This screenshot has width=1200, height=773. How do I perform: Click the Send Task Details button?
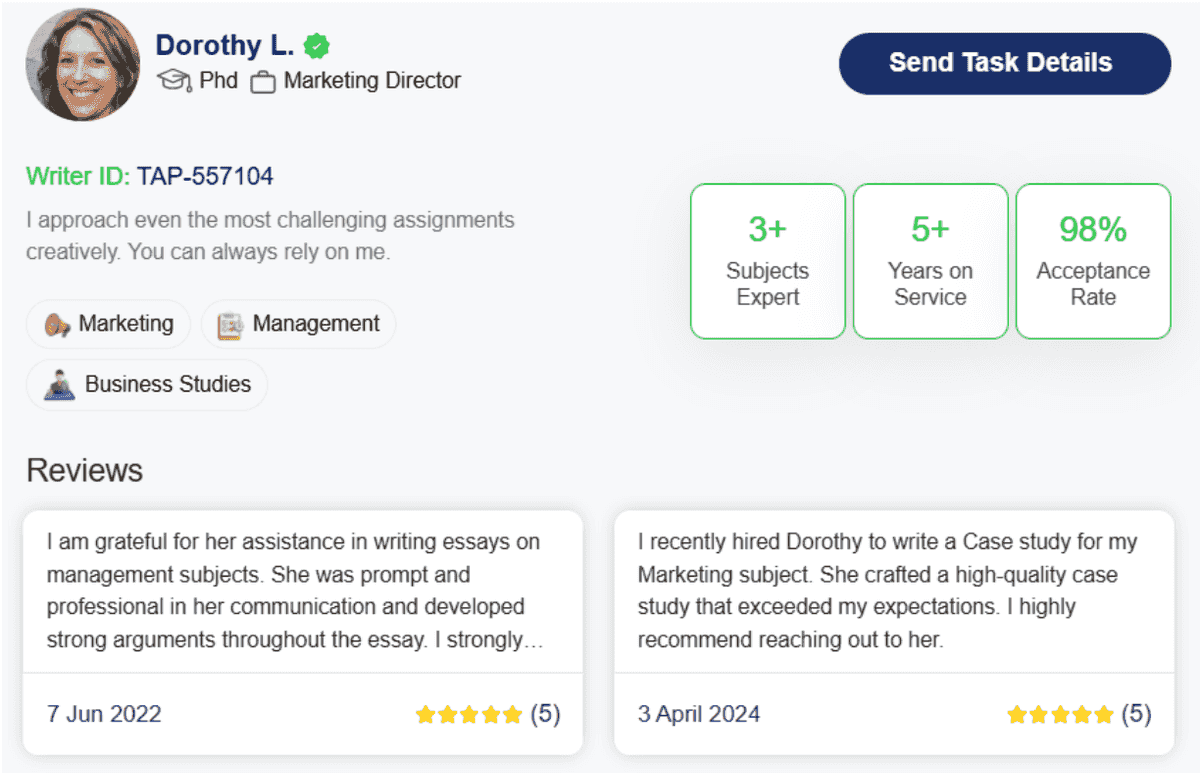point(1004,63)
